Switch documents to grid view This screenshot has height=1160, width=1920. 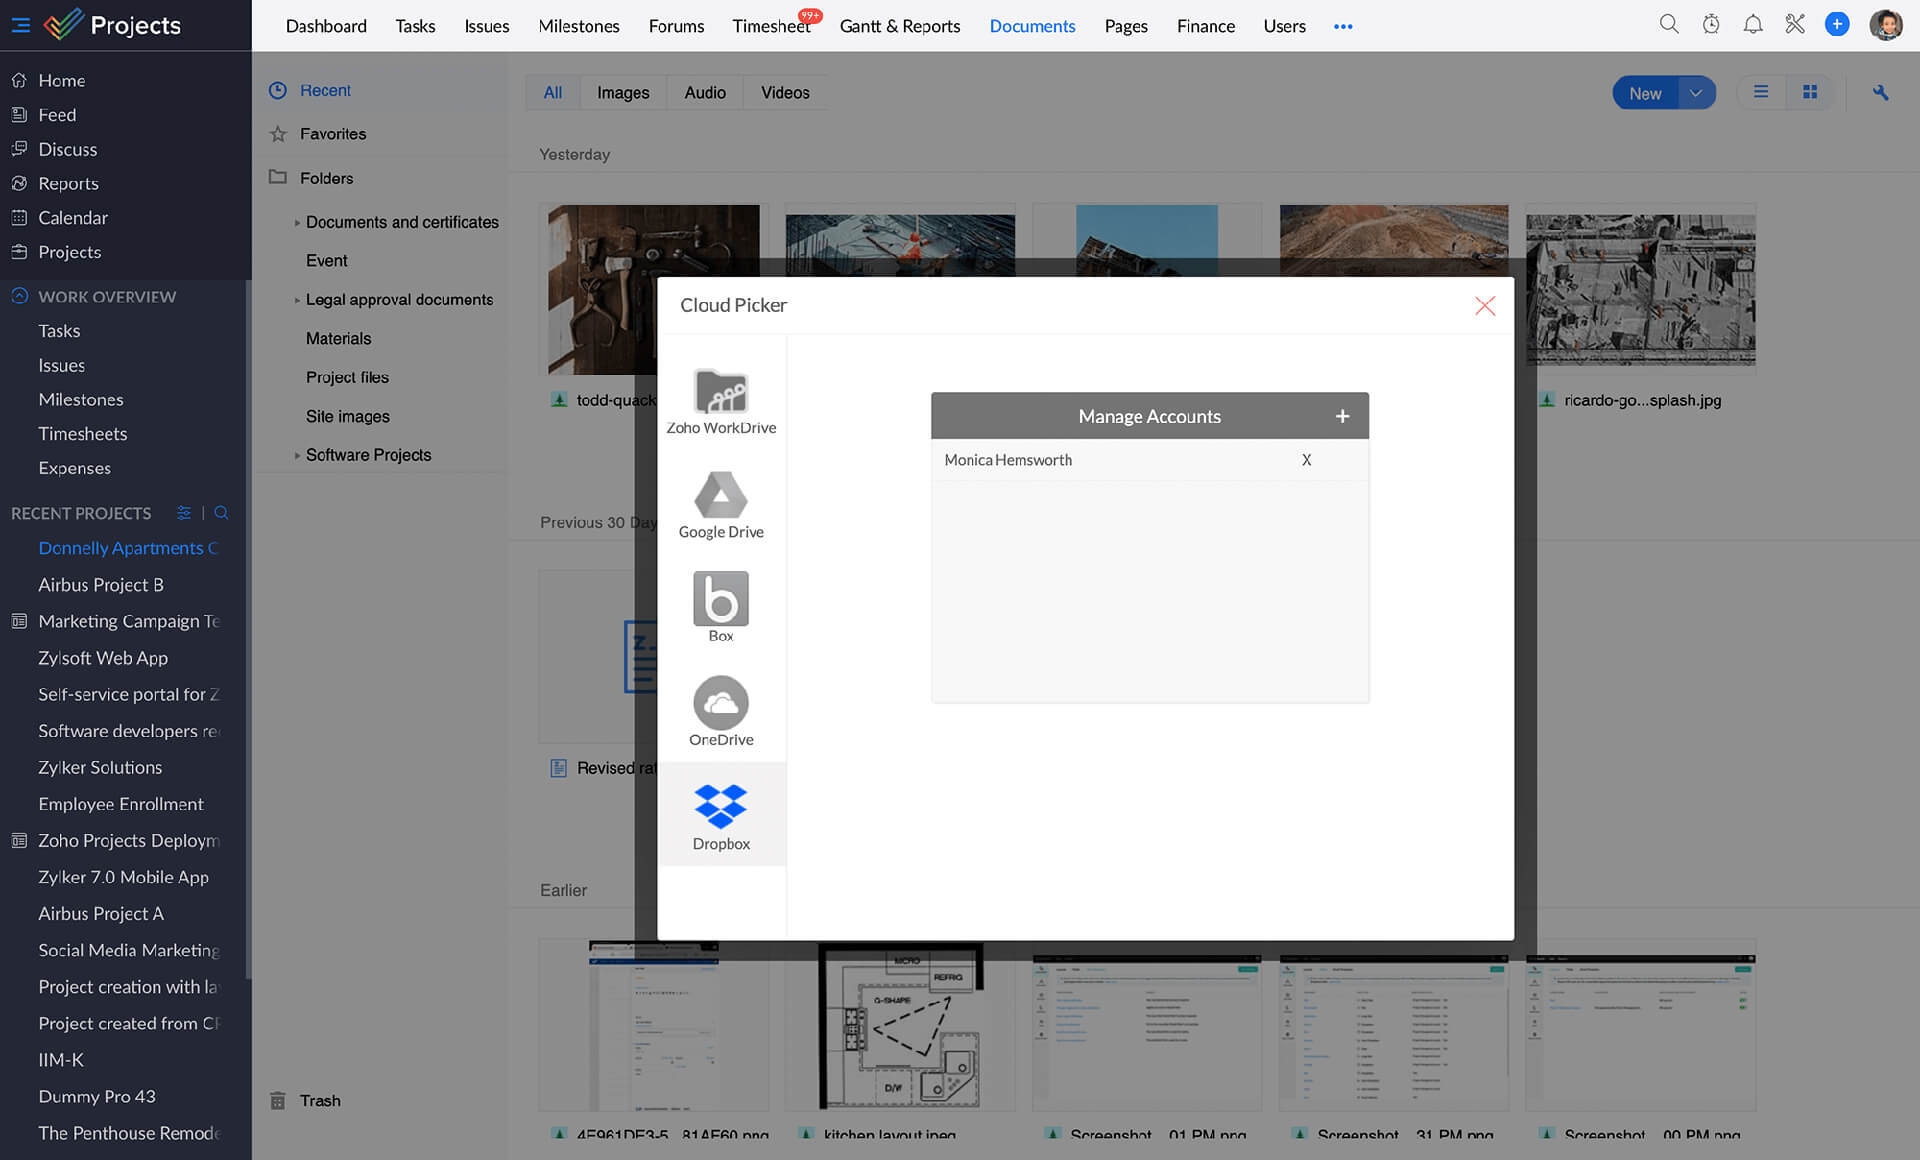[1810, 92]
